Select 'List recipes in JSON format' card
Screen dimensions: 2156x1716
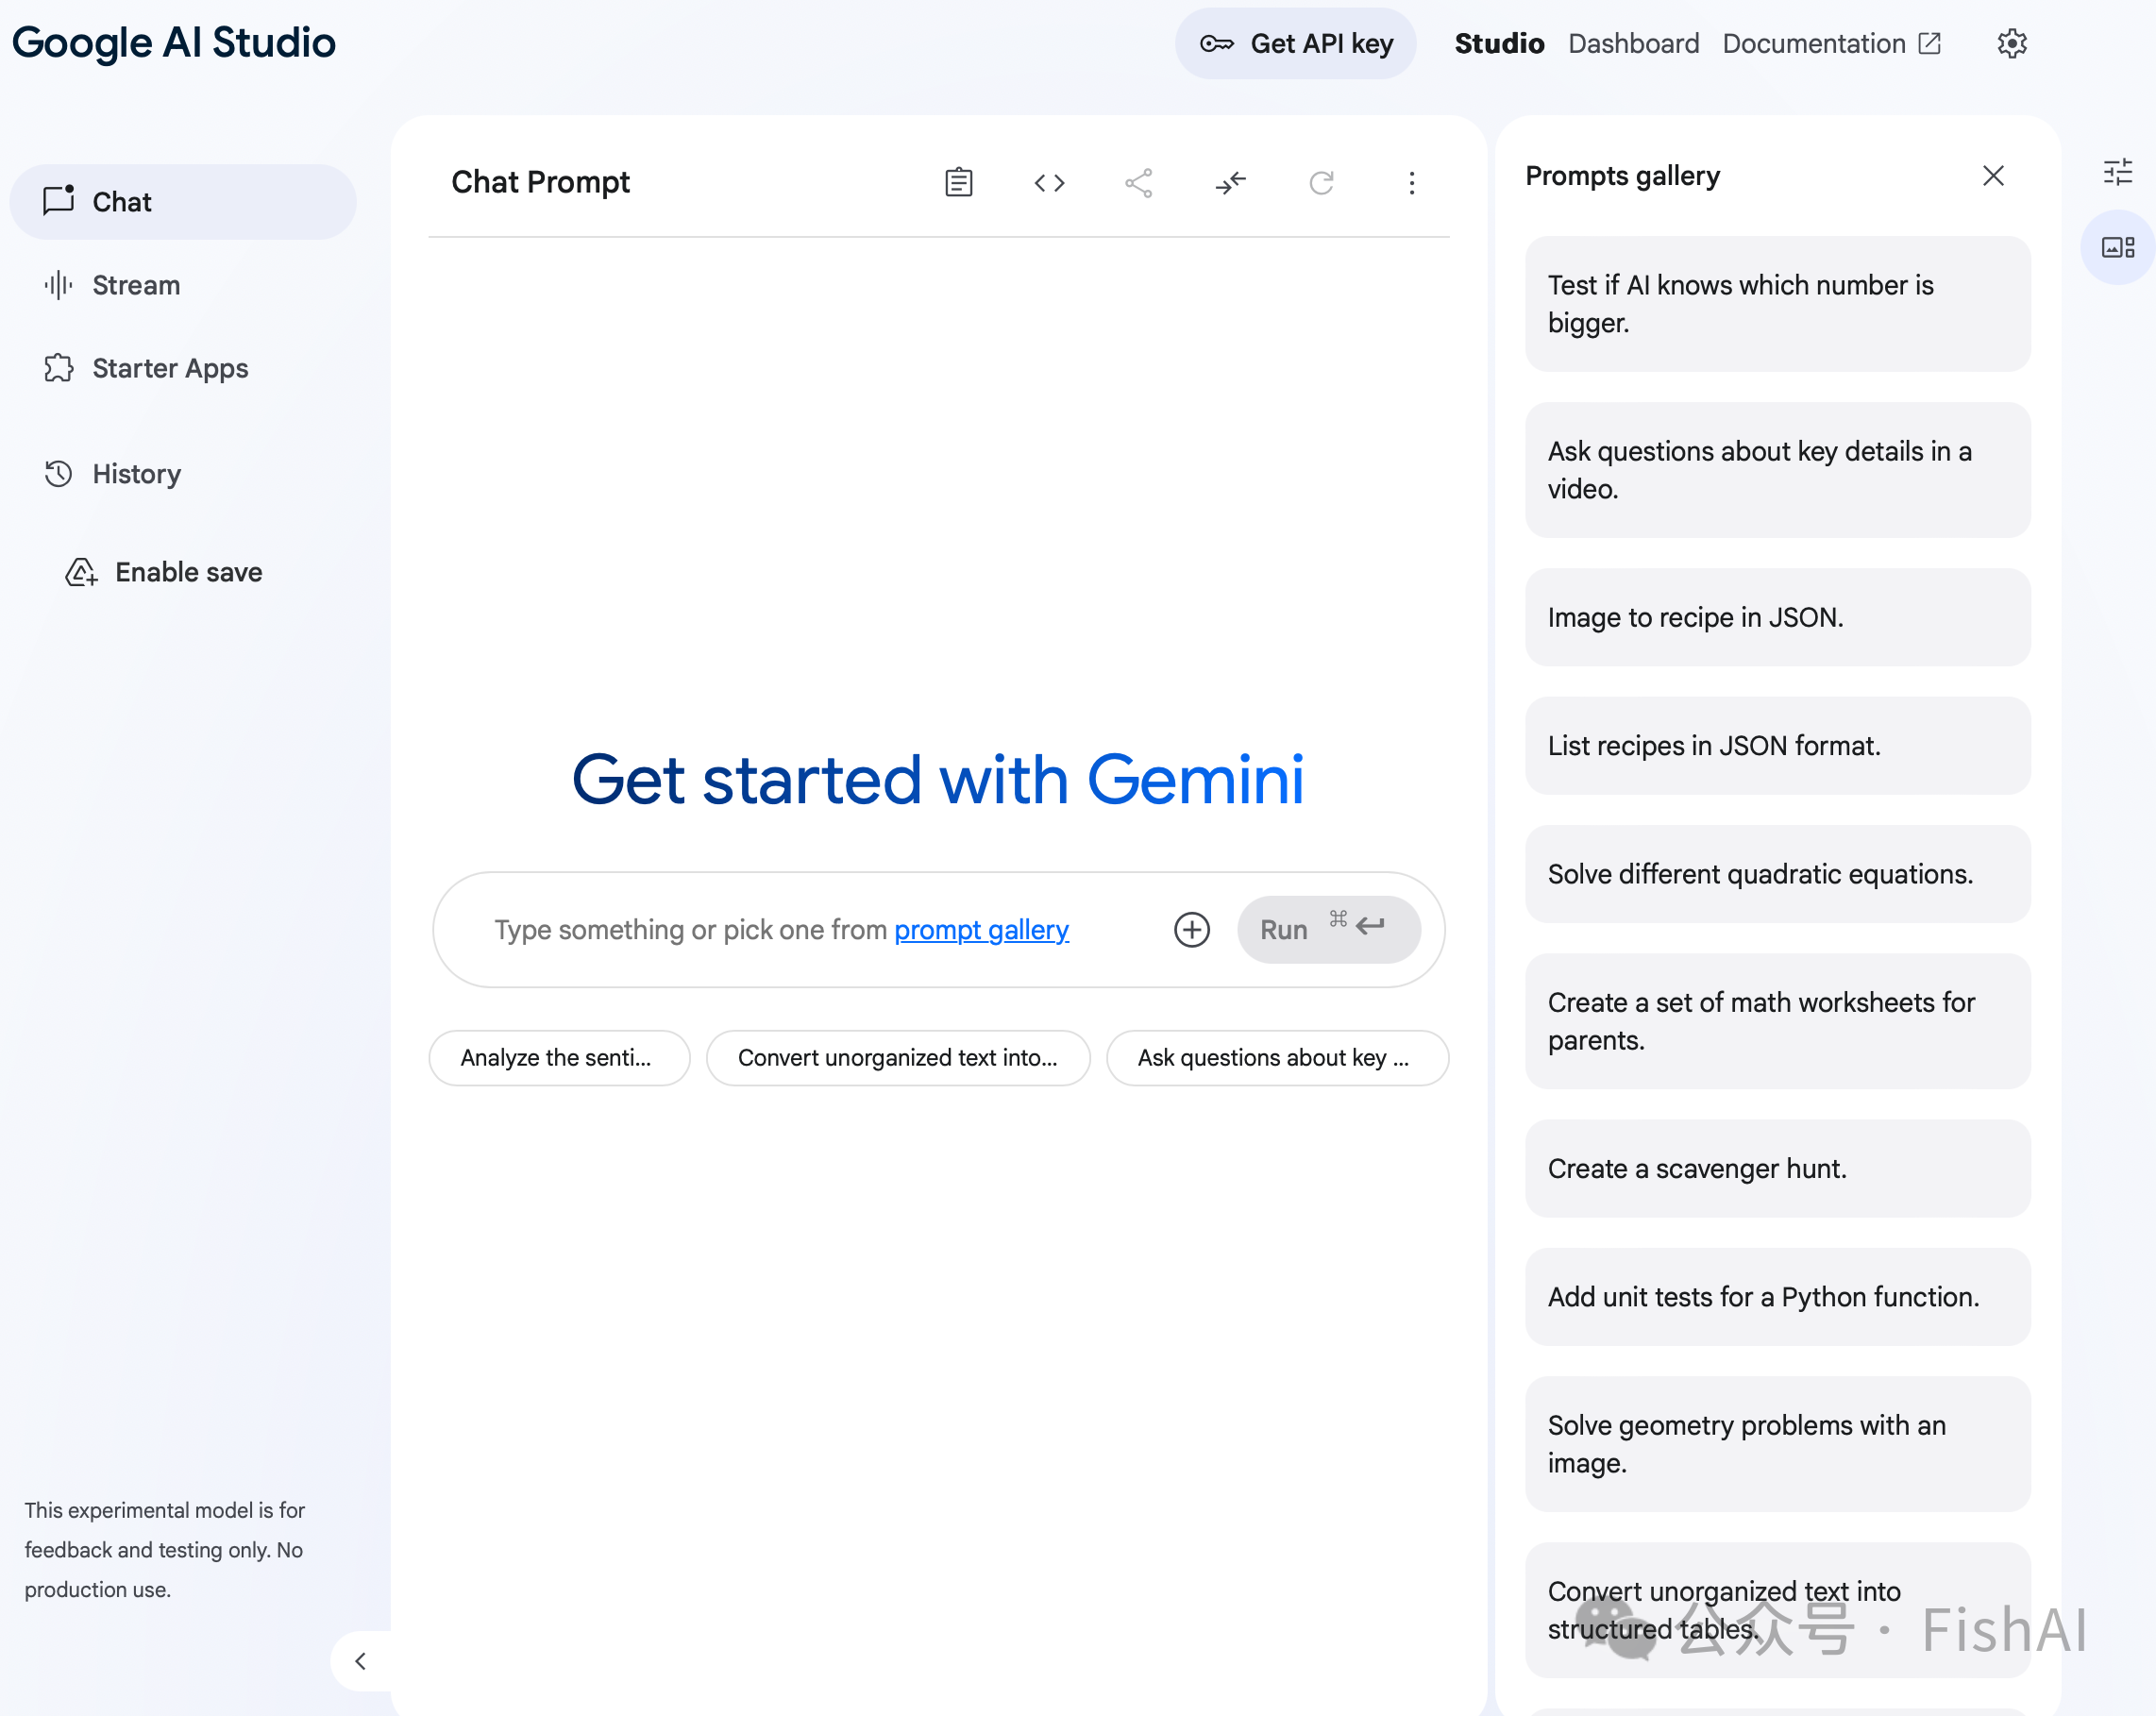pyautogui.click(x=1777, y=745)
